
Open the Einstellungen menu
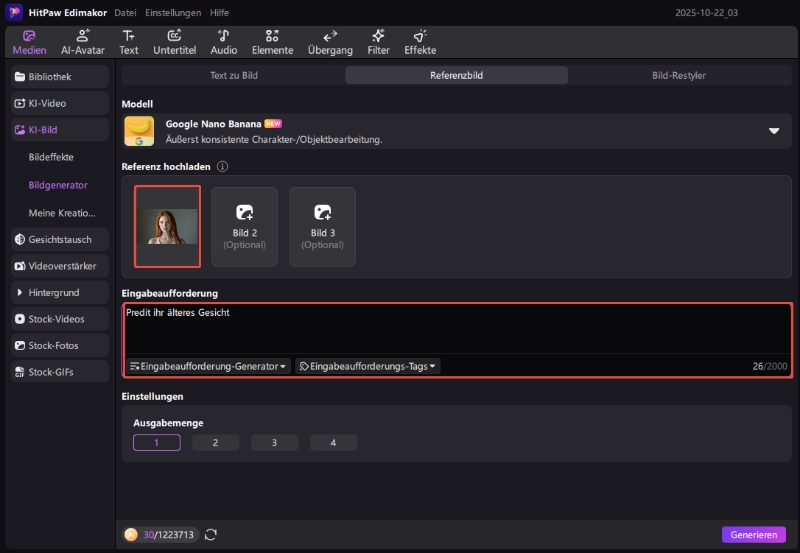pos(172,13)
